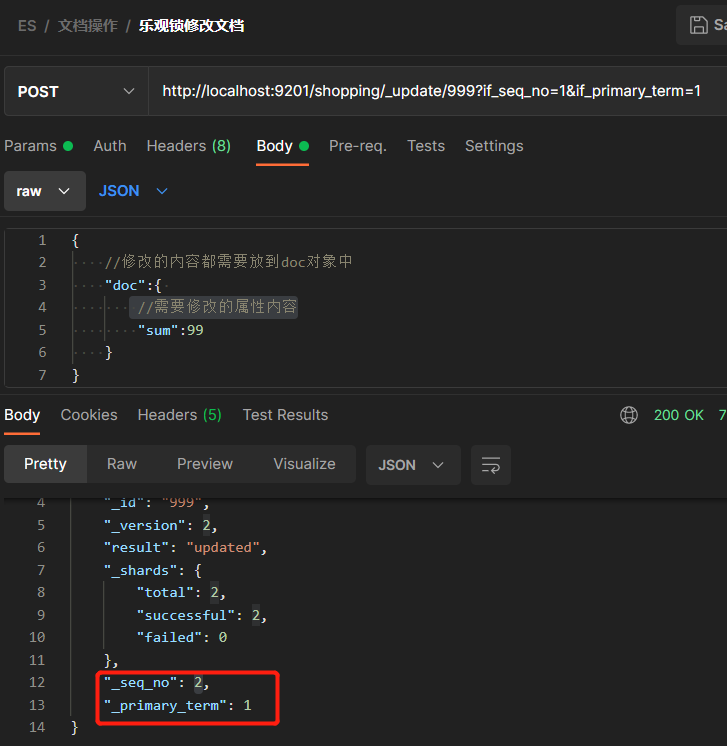Open the response Cookies tab
The width and height of the screenshot is (727, 746).
point(89,415)
